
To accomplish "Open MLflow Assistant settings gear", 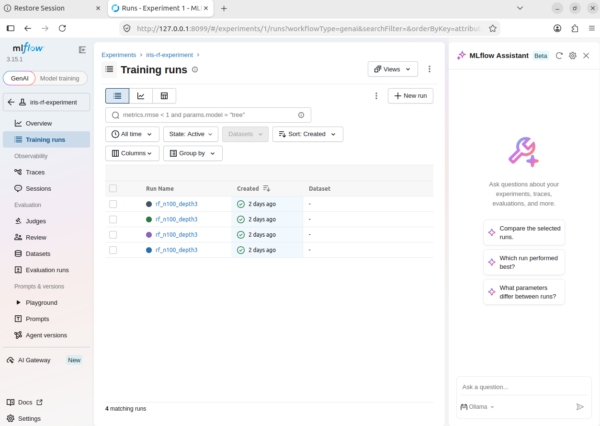I will (572, 55).
